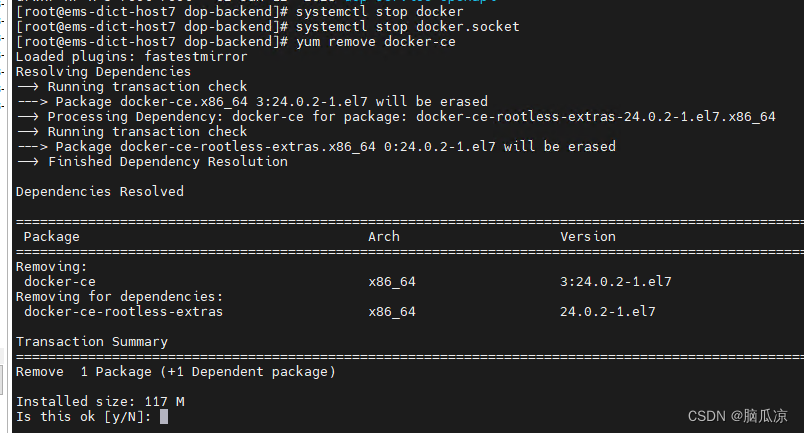Select 'docker-ce-rootless-extras' in the table
Screen dimensions: 804x433
point(123,311)
